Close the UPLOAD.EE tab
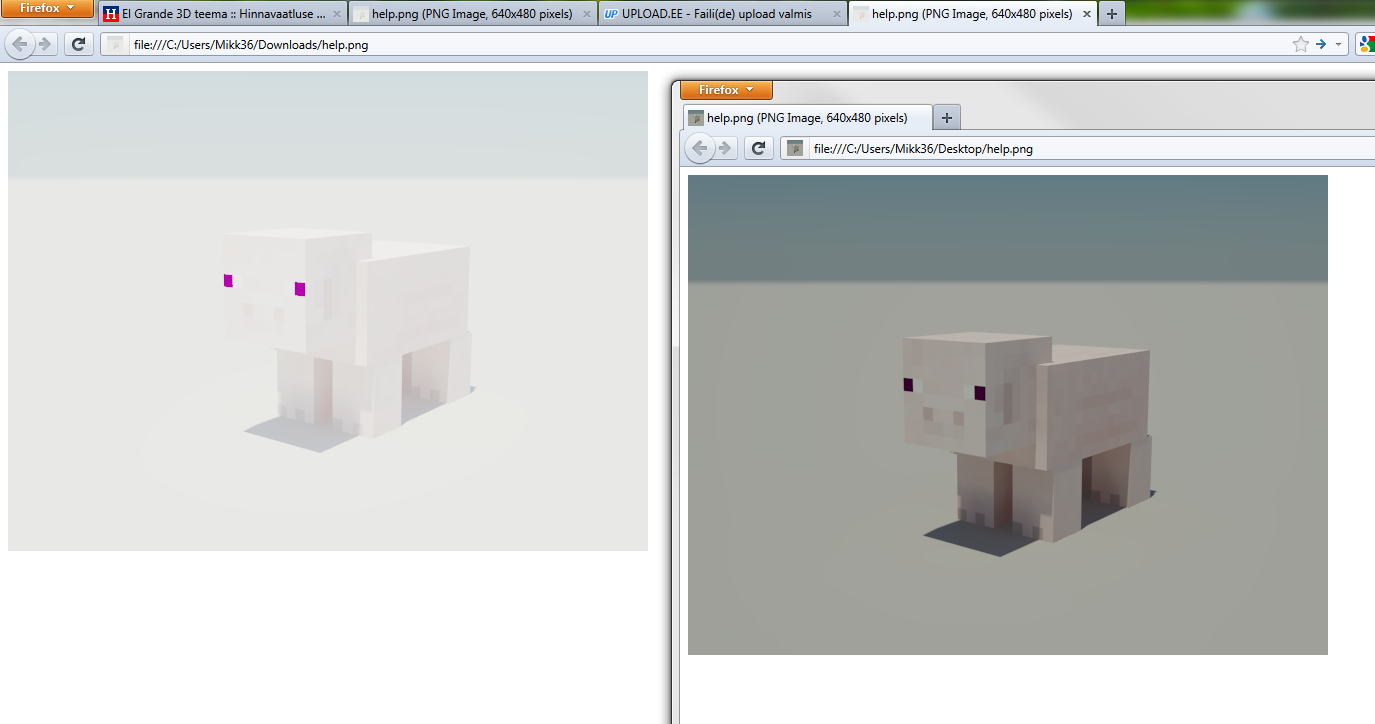This screenshot has width=1375, height=724. 836,15
